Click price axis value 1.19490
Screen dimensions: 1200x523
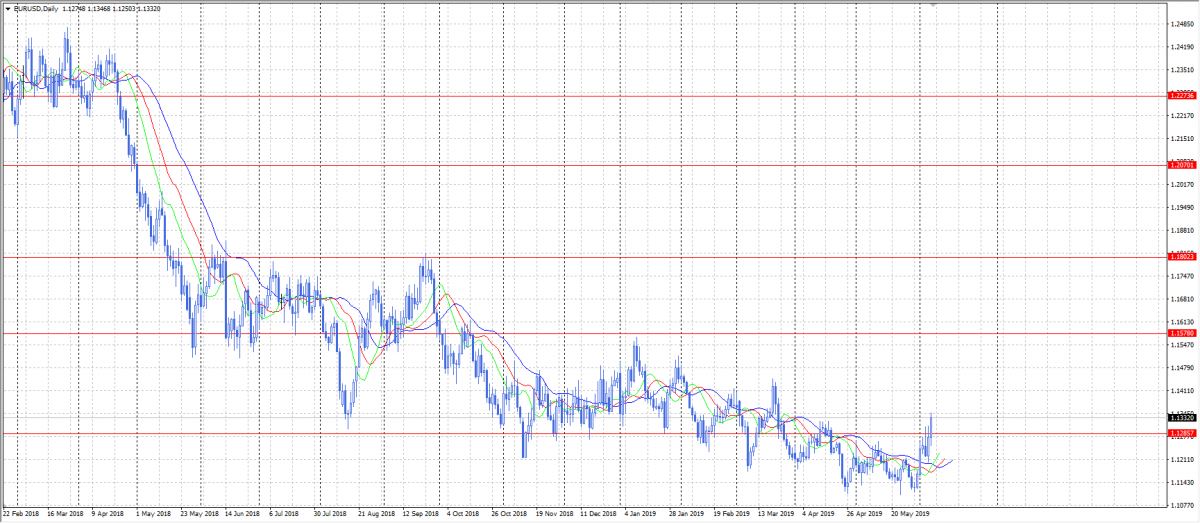coord(1184,208)
